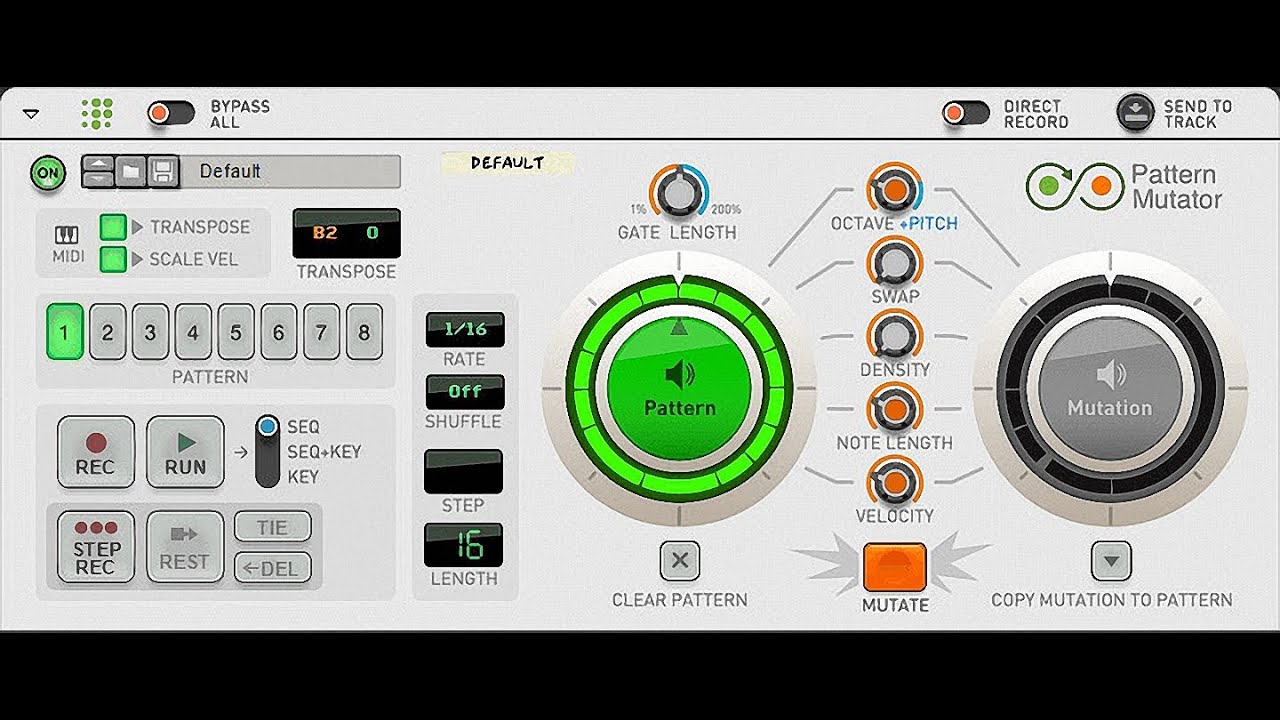
Task: Click the gray Mutation speaker button
Action: [1110, 390]
